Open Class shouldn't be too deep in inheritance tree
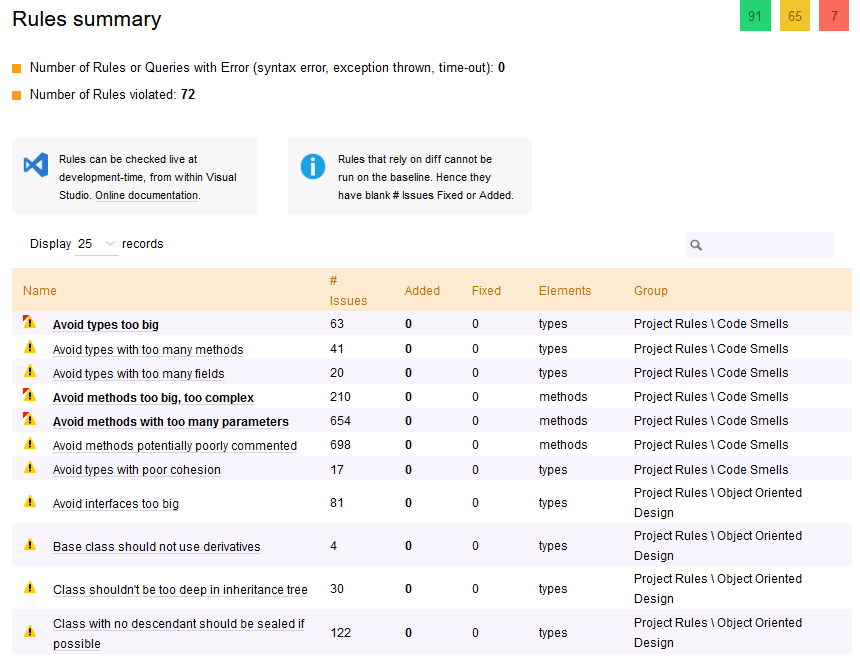Image resolution: width=860 pixels, height=661 pixels. point(180,590)
